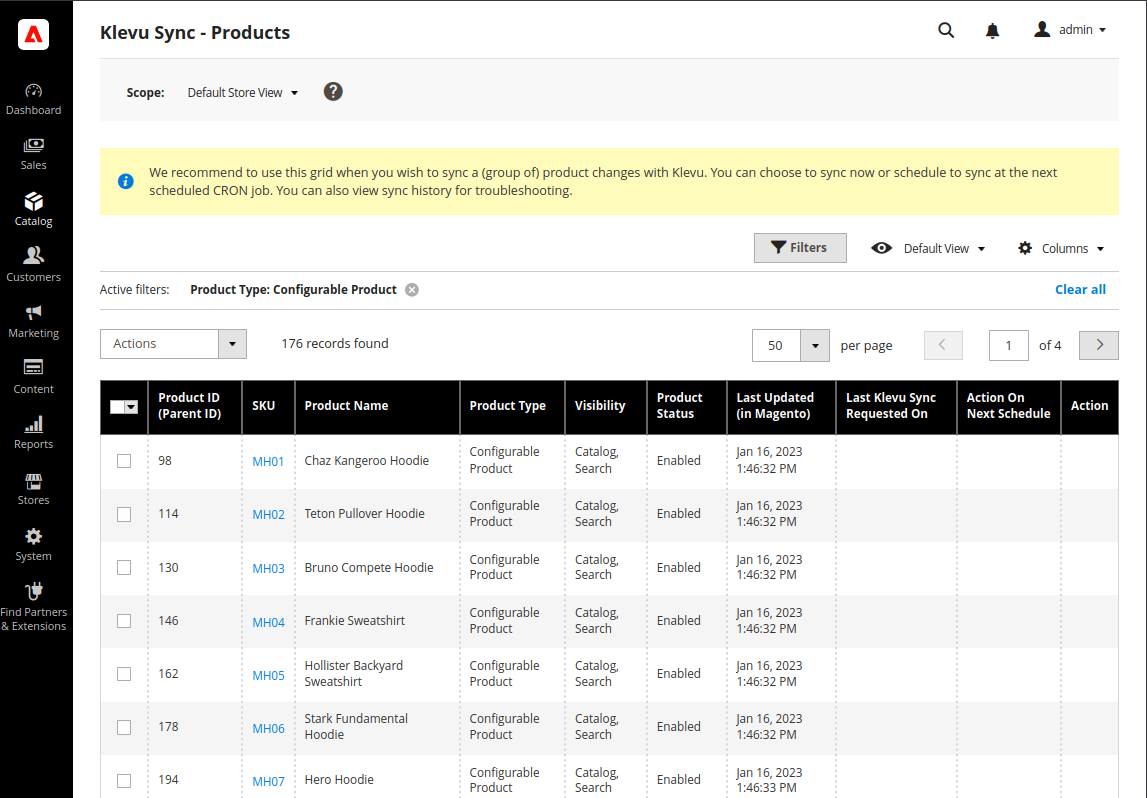1147x798 pixels.
Task: Open the MH01 SKU link
Action: (x=268, y=462)
